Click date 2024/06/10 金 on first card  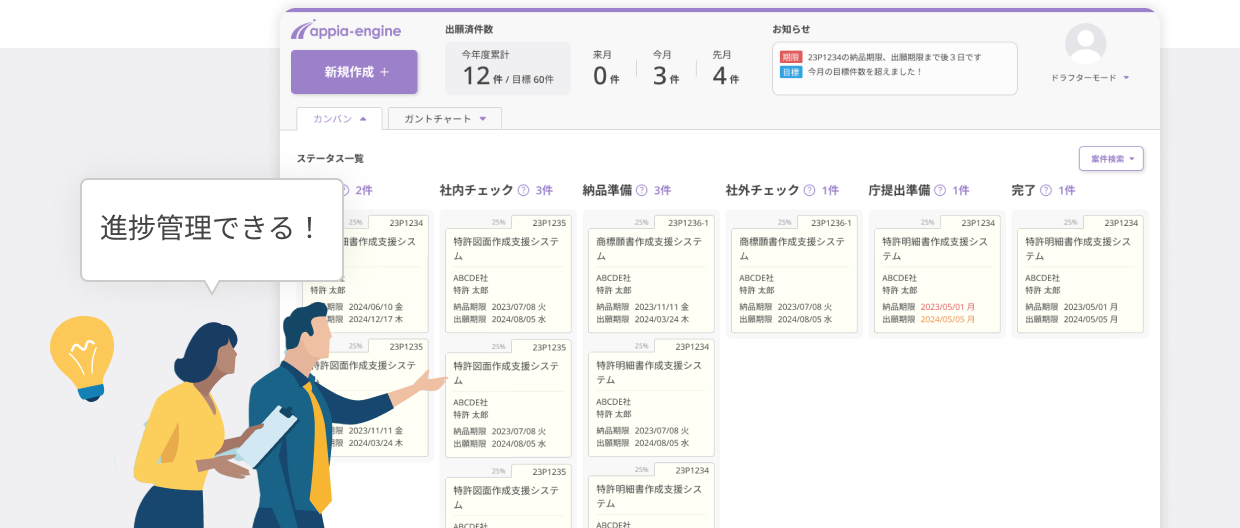pos(376,307)
